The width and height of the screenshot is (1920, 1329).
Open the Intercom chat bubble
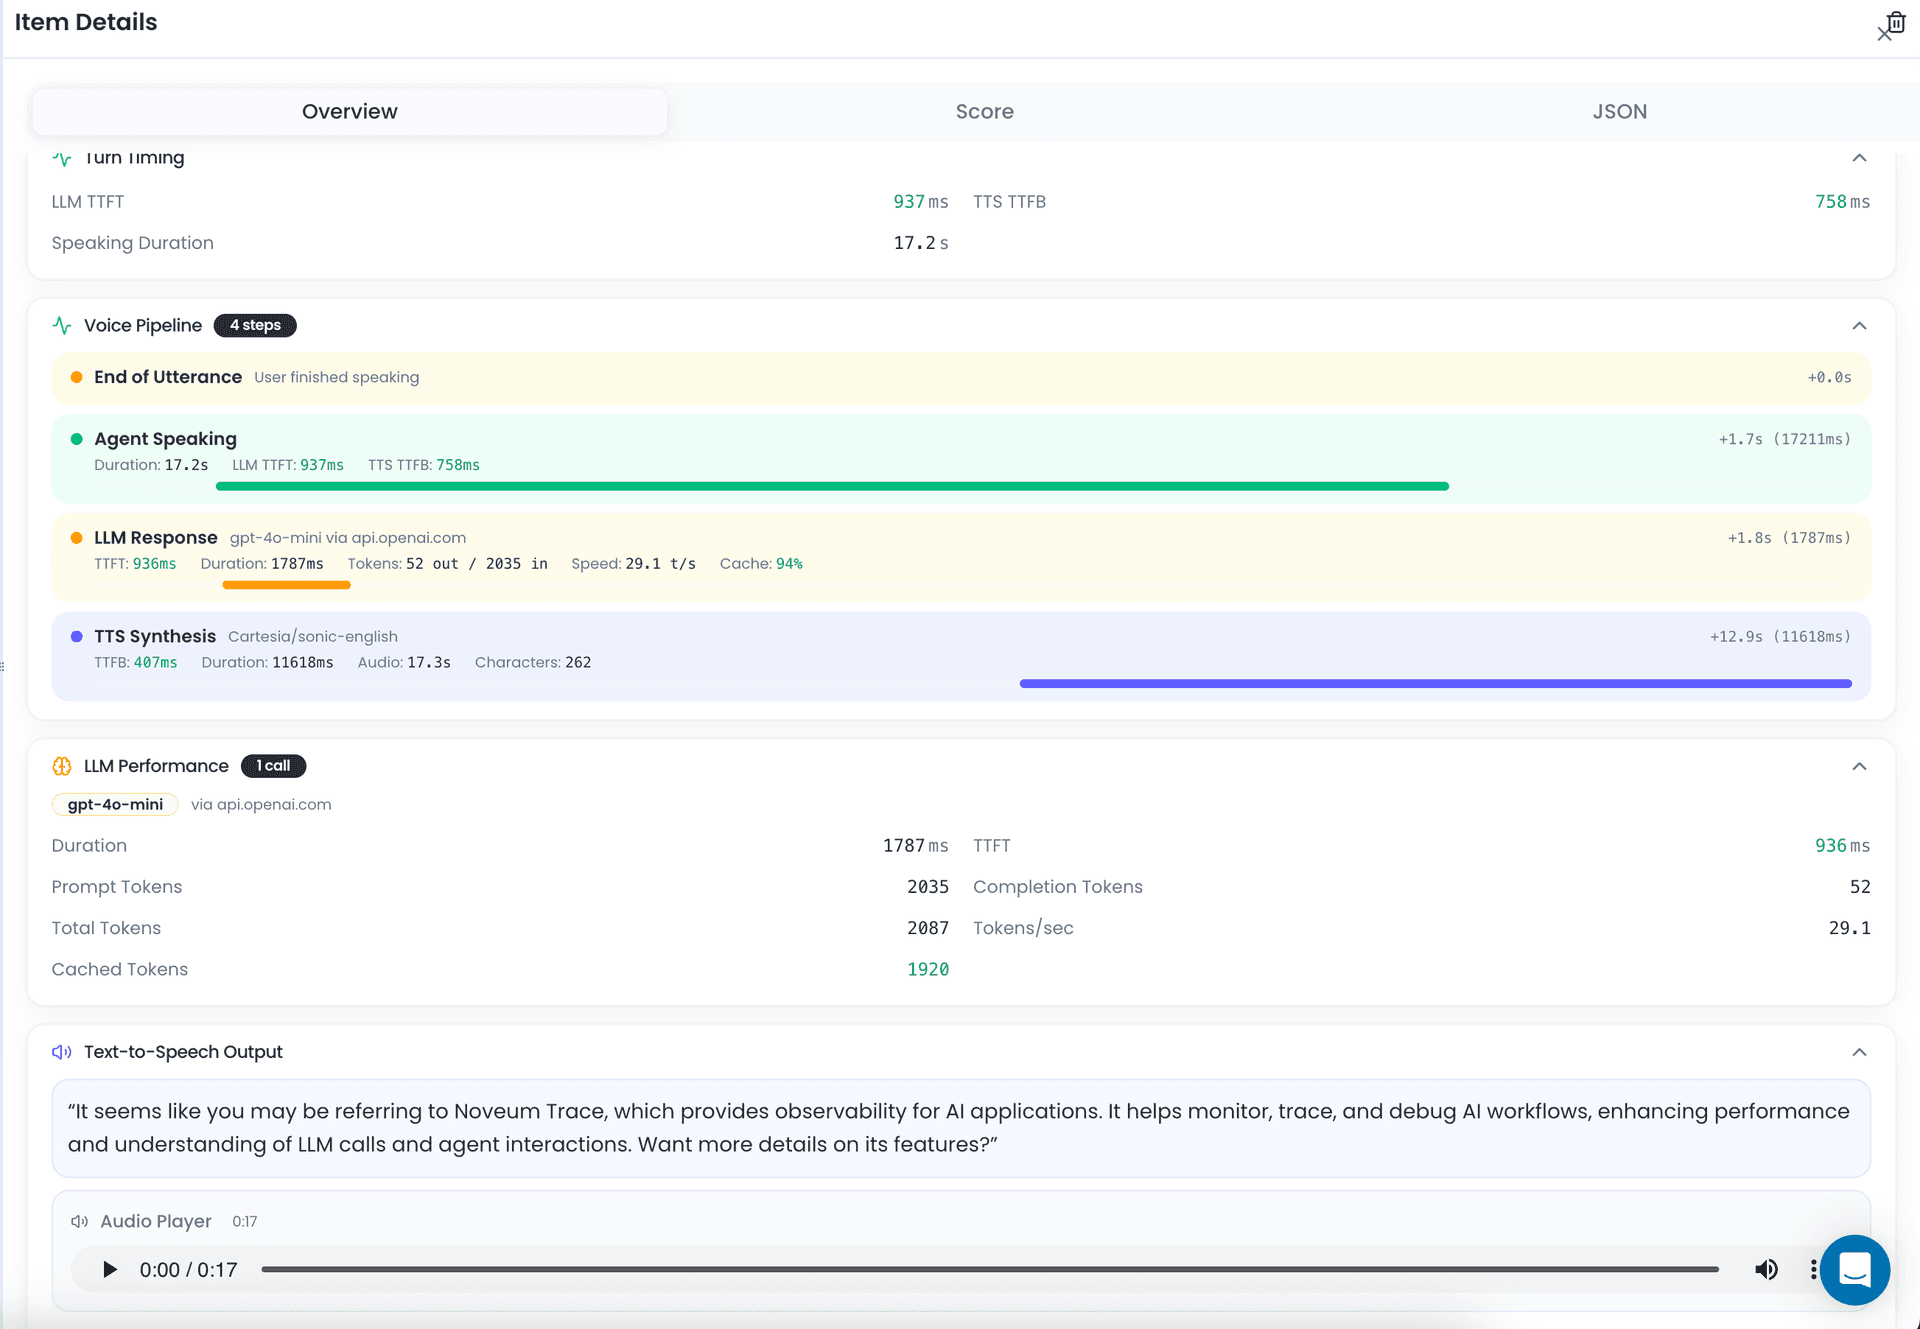(x=1855, y=1270)
